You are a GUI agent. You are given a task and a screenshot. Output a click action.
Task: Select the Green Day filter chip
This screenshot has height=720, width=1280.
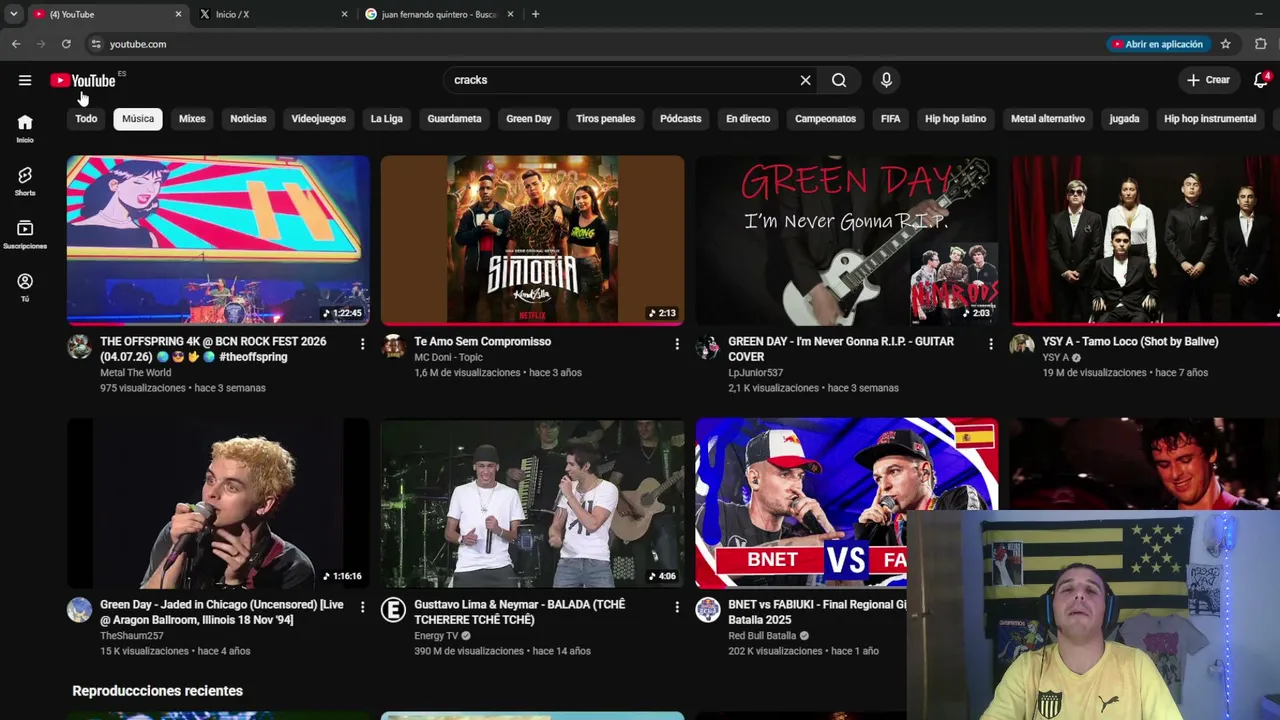pyautogui.click(x=529, y=119)
